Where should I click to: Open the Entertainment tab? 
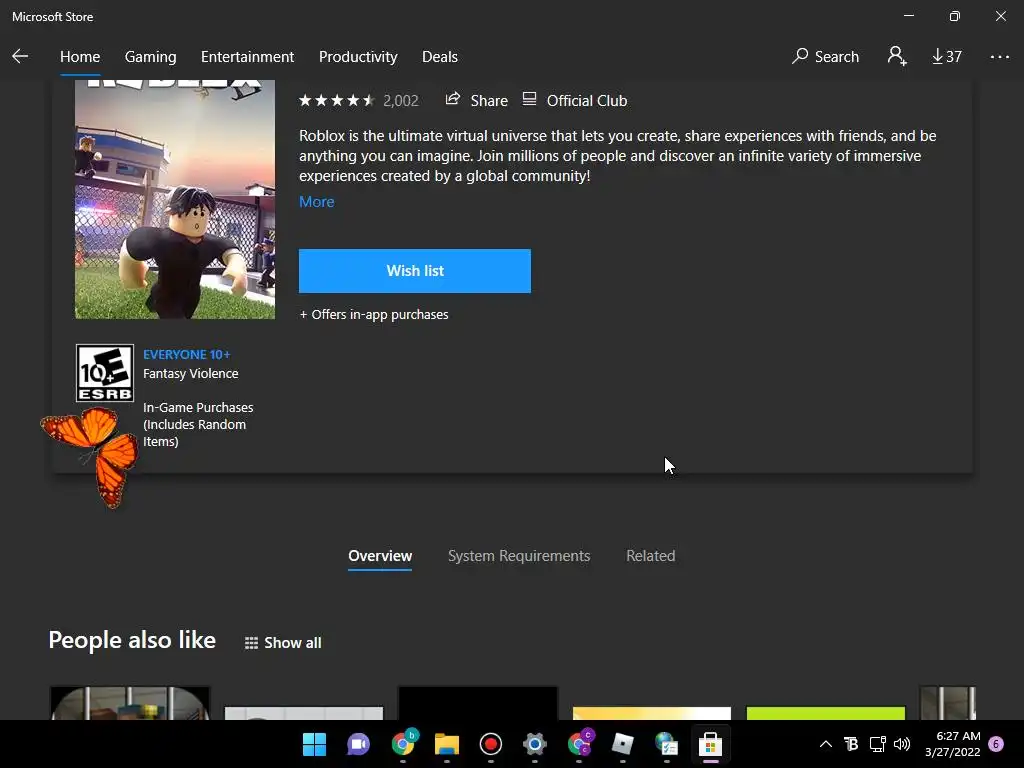pos(247,57)
